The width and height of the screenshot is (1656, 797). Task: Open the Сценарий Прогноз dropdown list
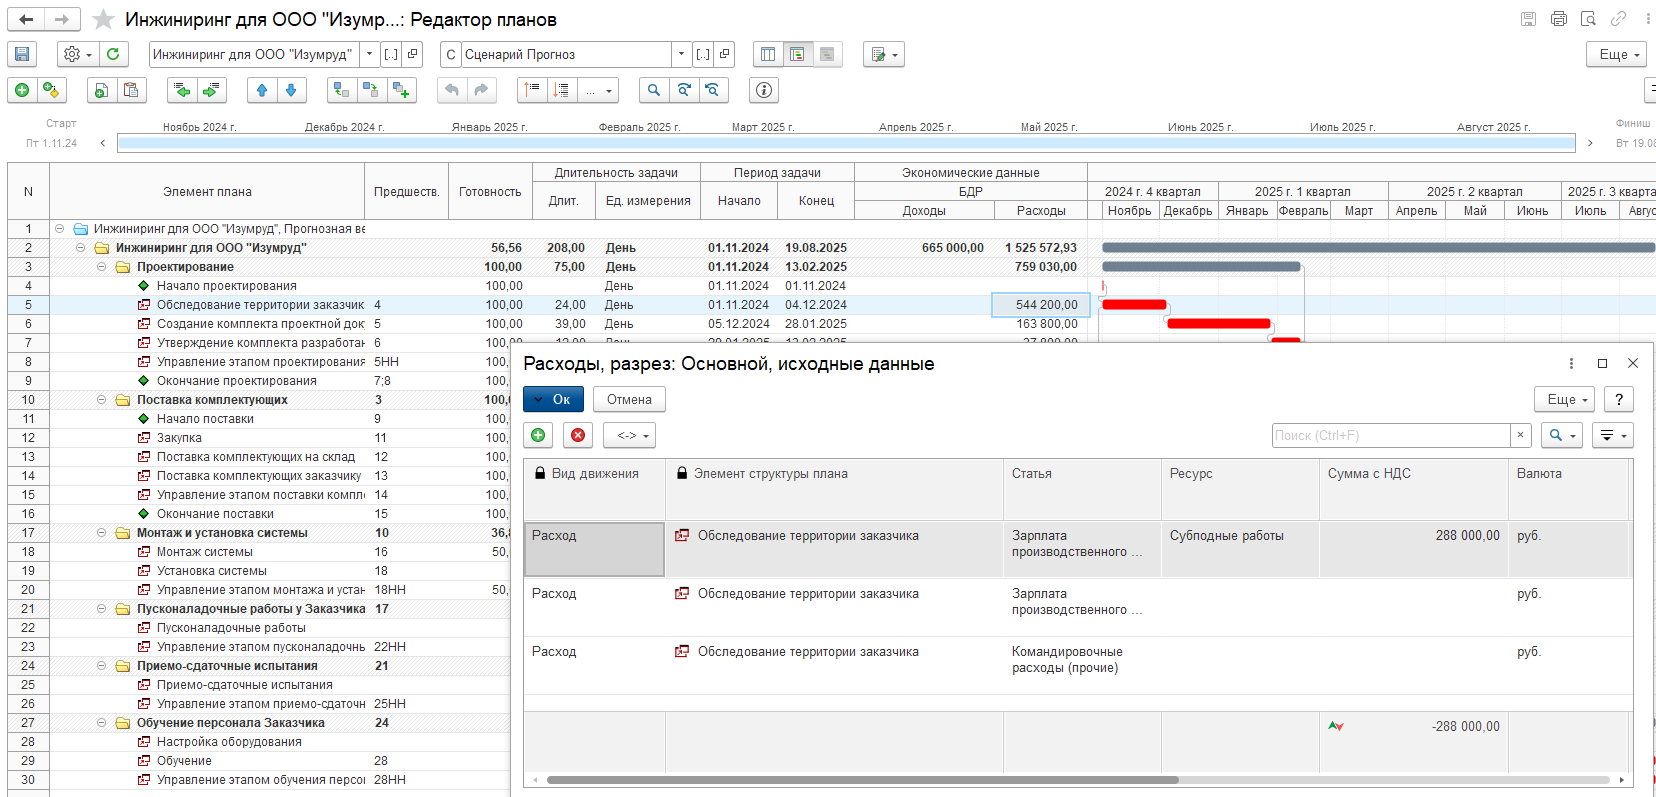681,55
